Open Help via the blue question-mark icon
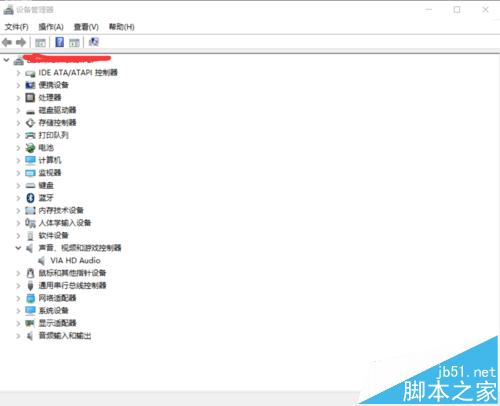Image resolution: width=500 pixels, height=406 pixels. [60, 42]
